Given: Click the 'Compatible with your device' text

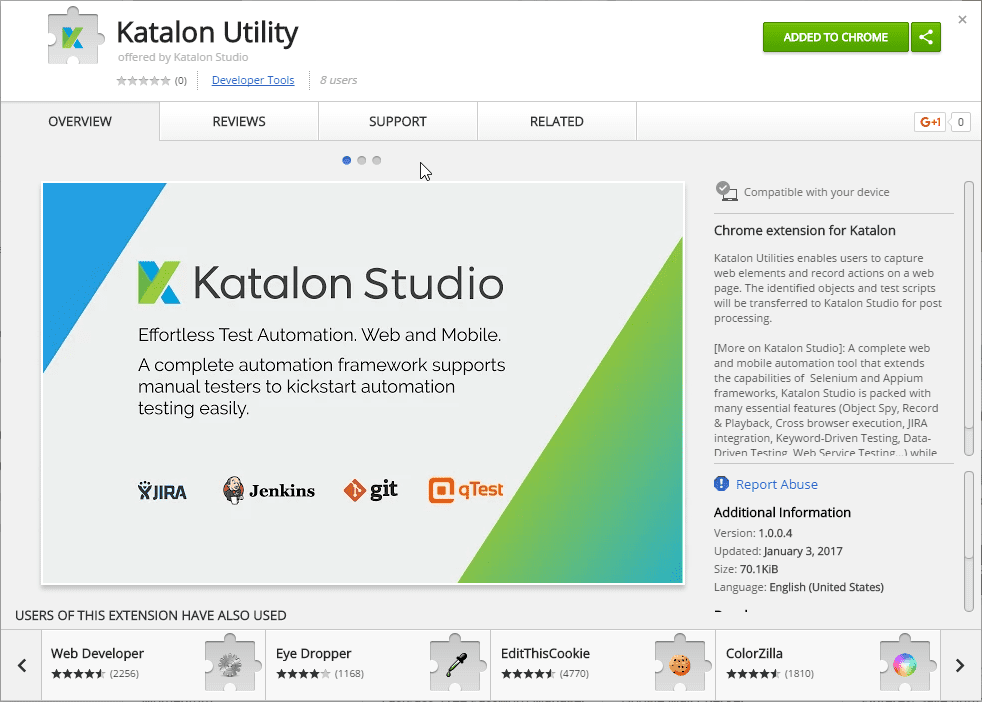Looking at the screenshot, I should pyautogui.click(x=817, y=192).
